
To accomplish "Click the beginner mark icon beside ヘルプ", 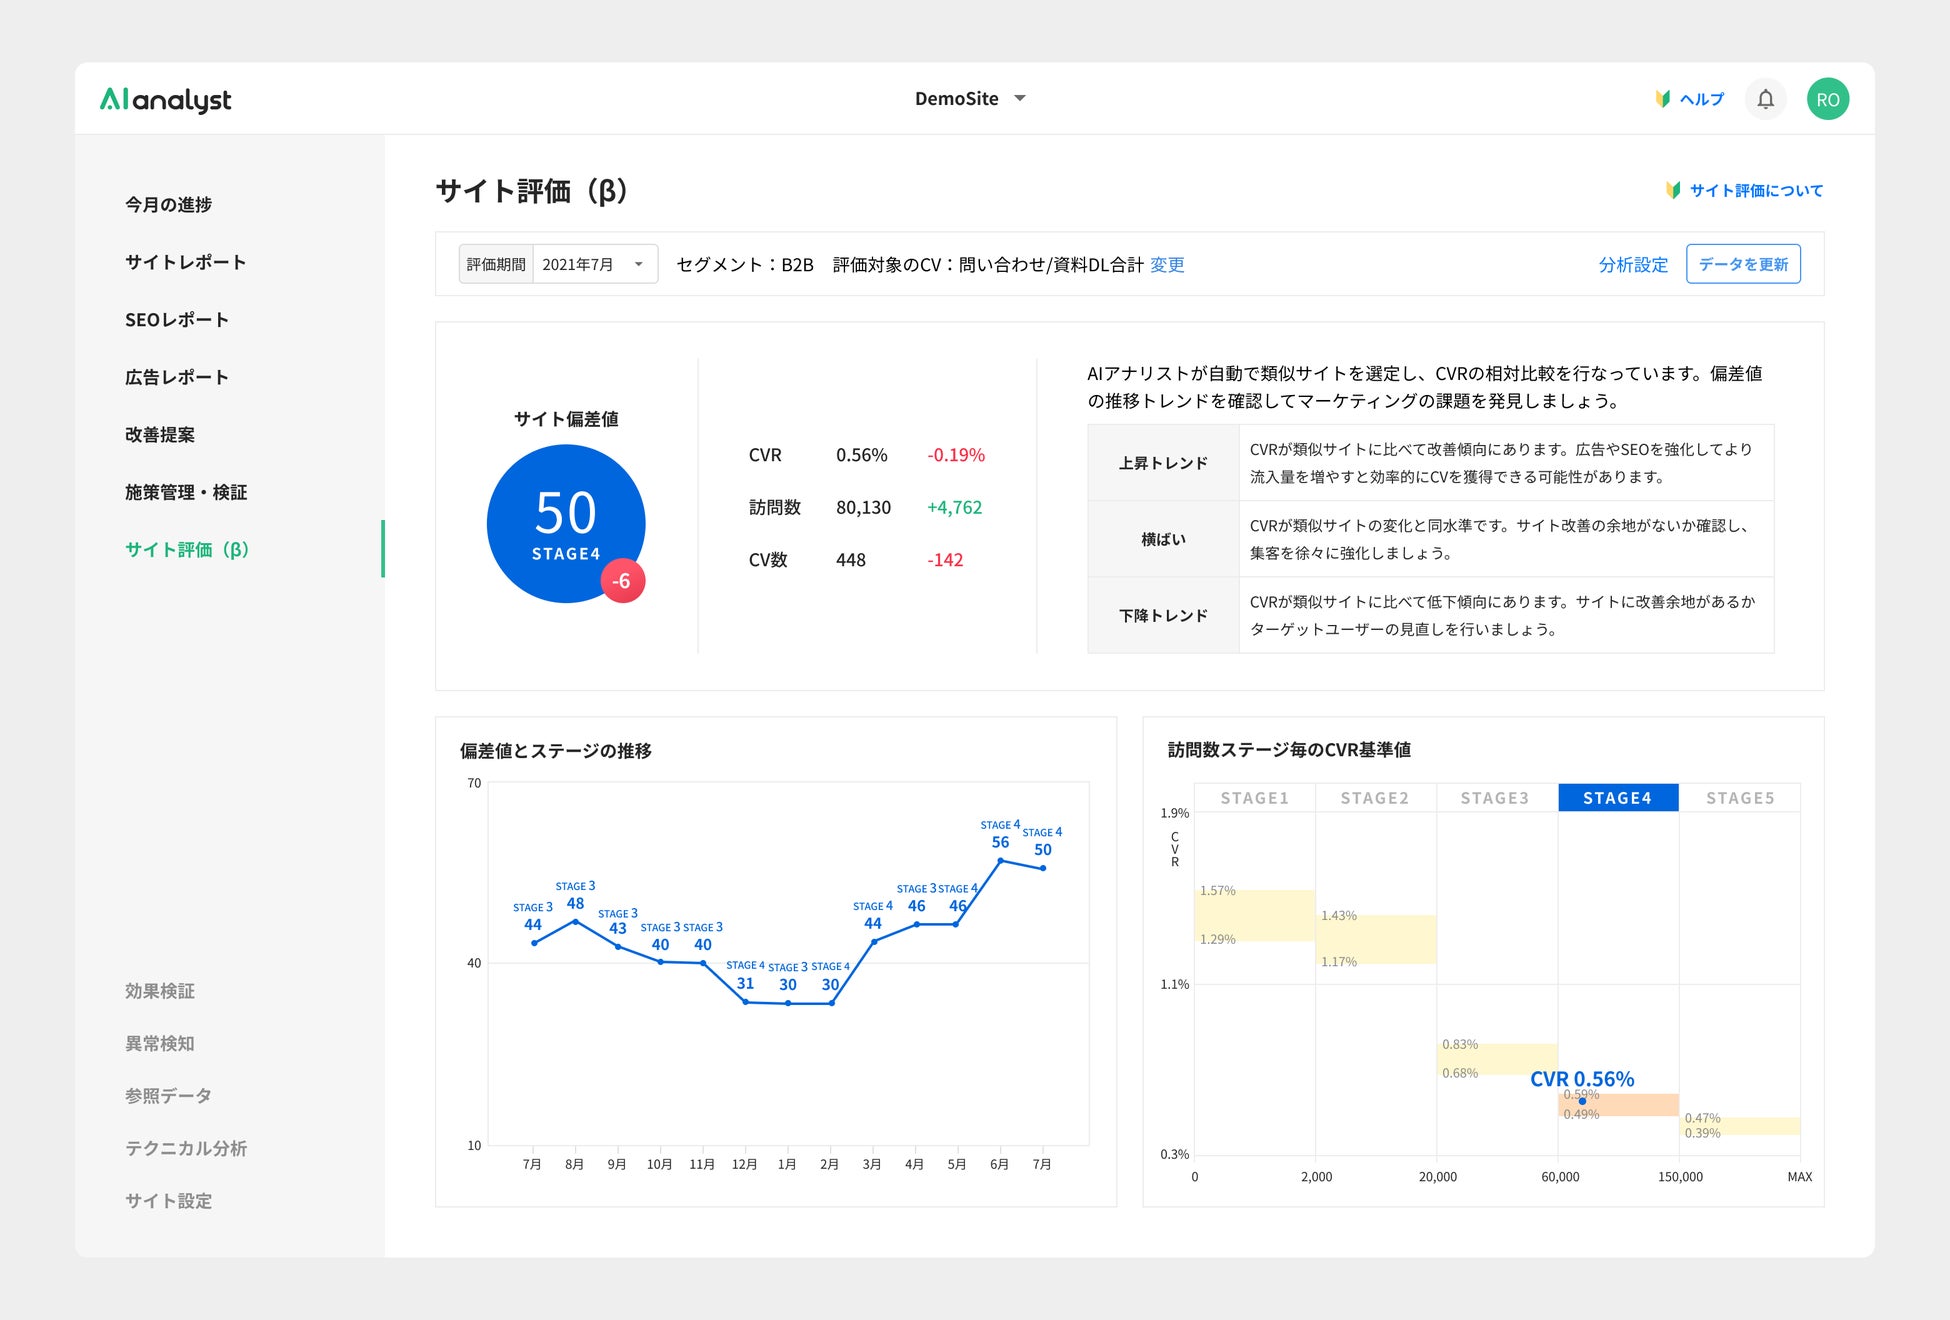I will tap(1662, 99).
